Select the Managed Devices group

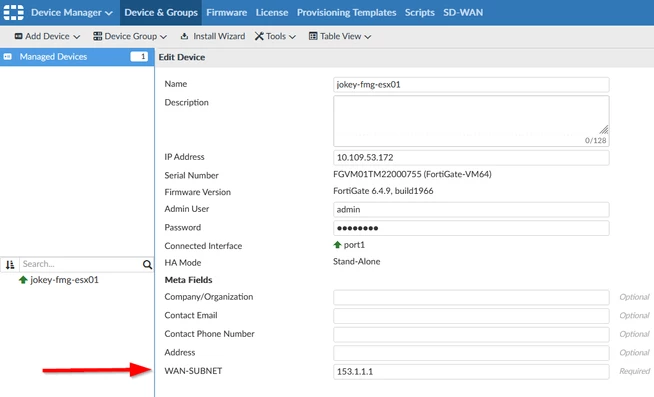click(77, 57)
